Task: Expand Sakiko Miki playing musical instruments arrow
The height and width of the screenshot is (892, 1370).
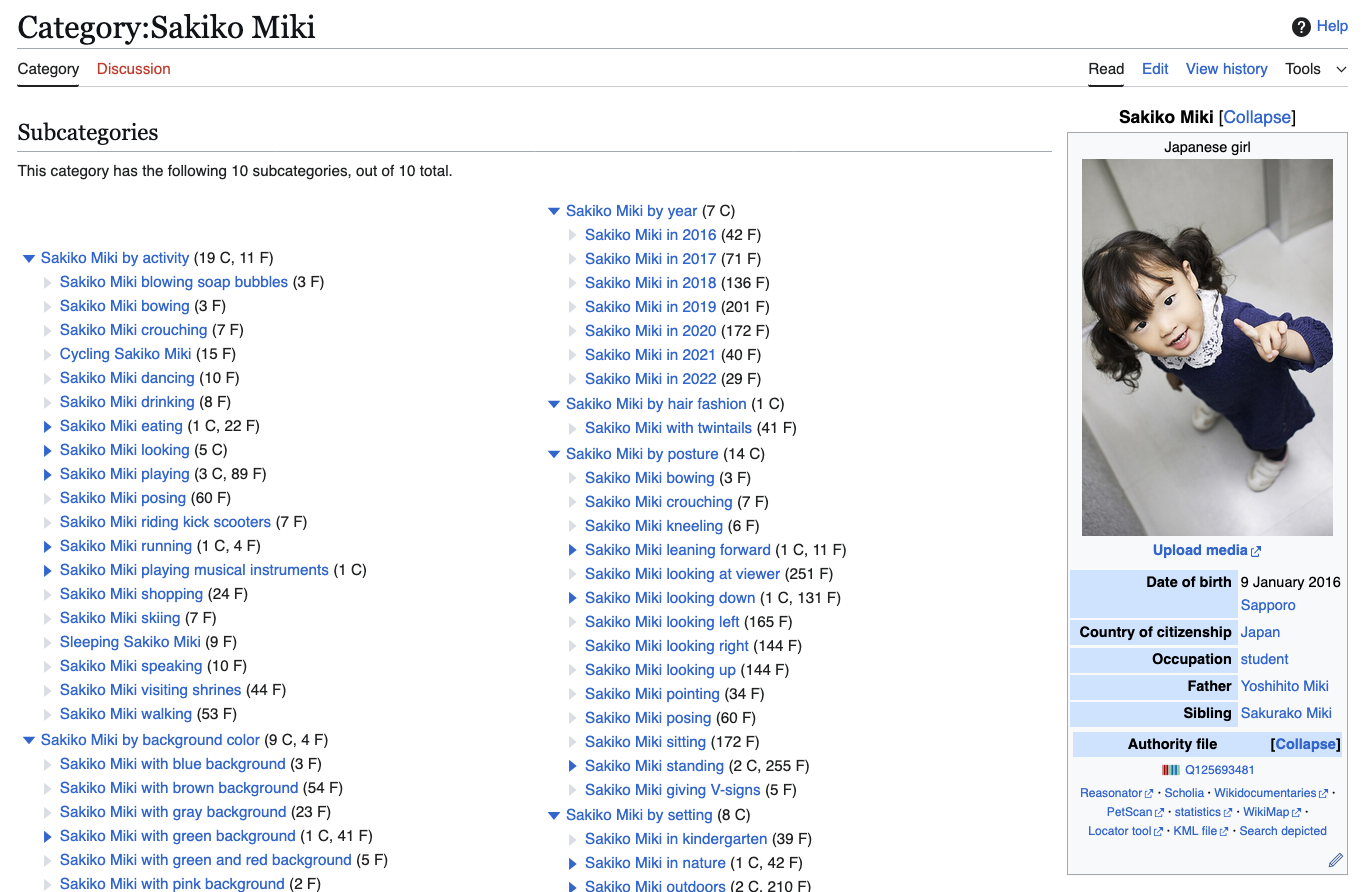Action: point(48,570)
